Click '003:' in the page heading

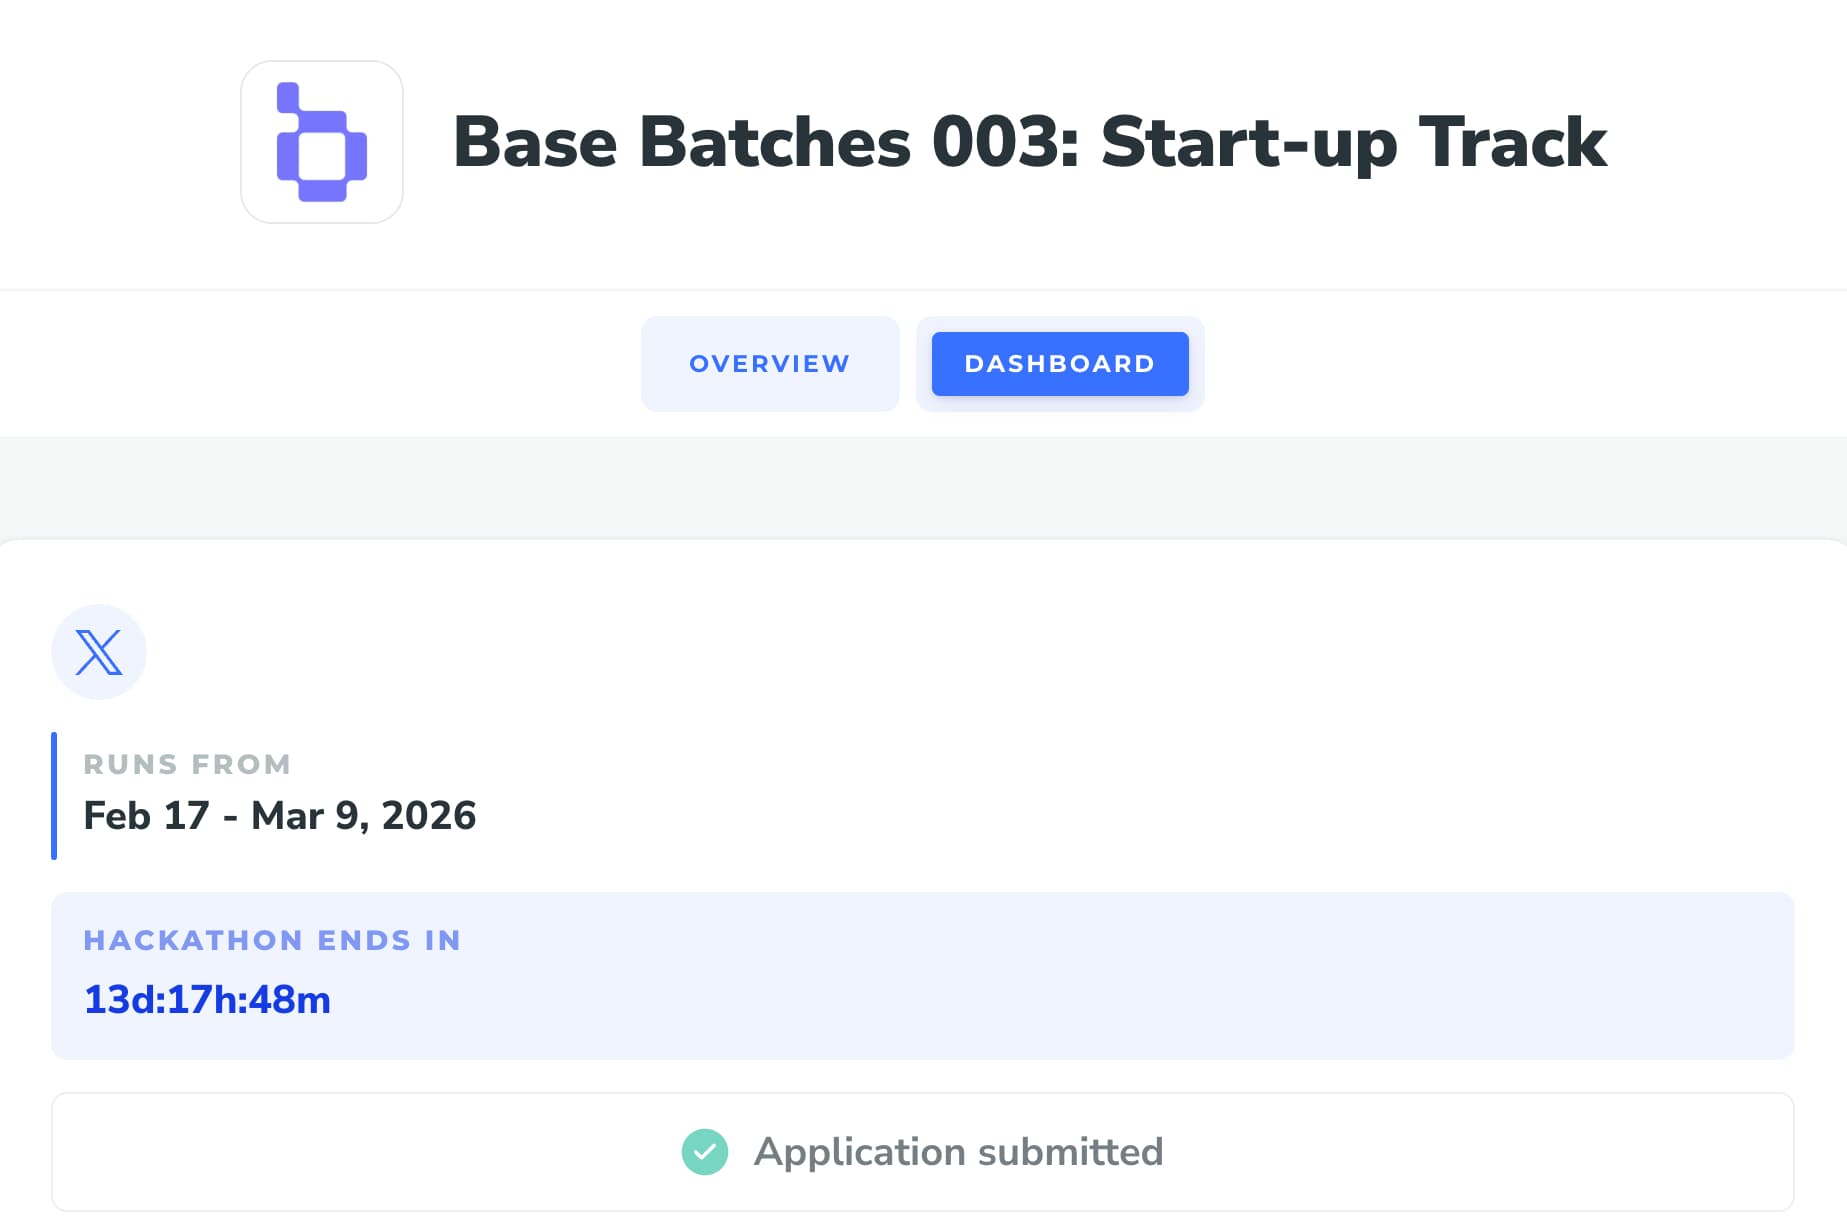[x=1005, y=142]
